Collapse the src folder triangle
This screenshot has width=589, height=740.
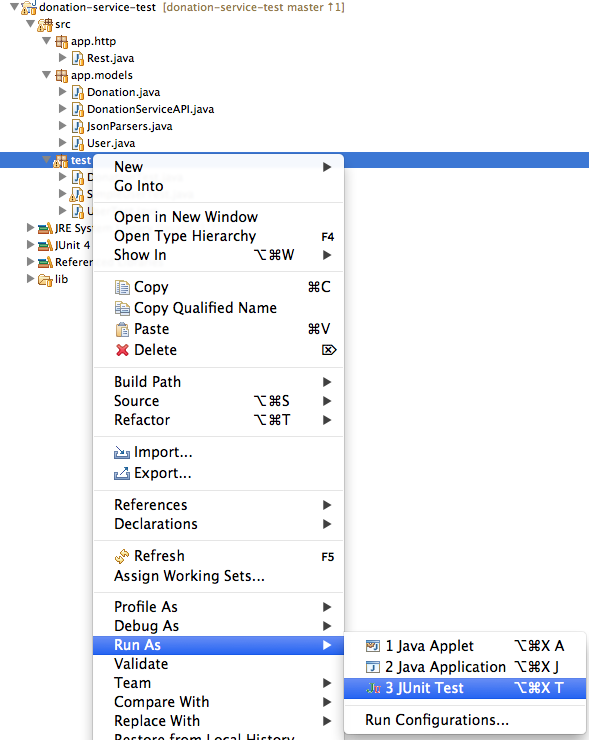click(30, 23)
